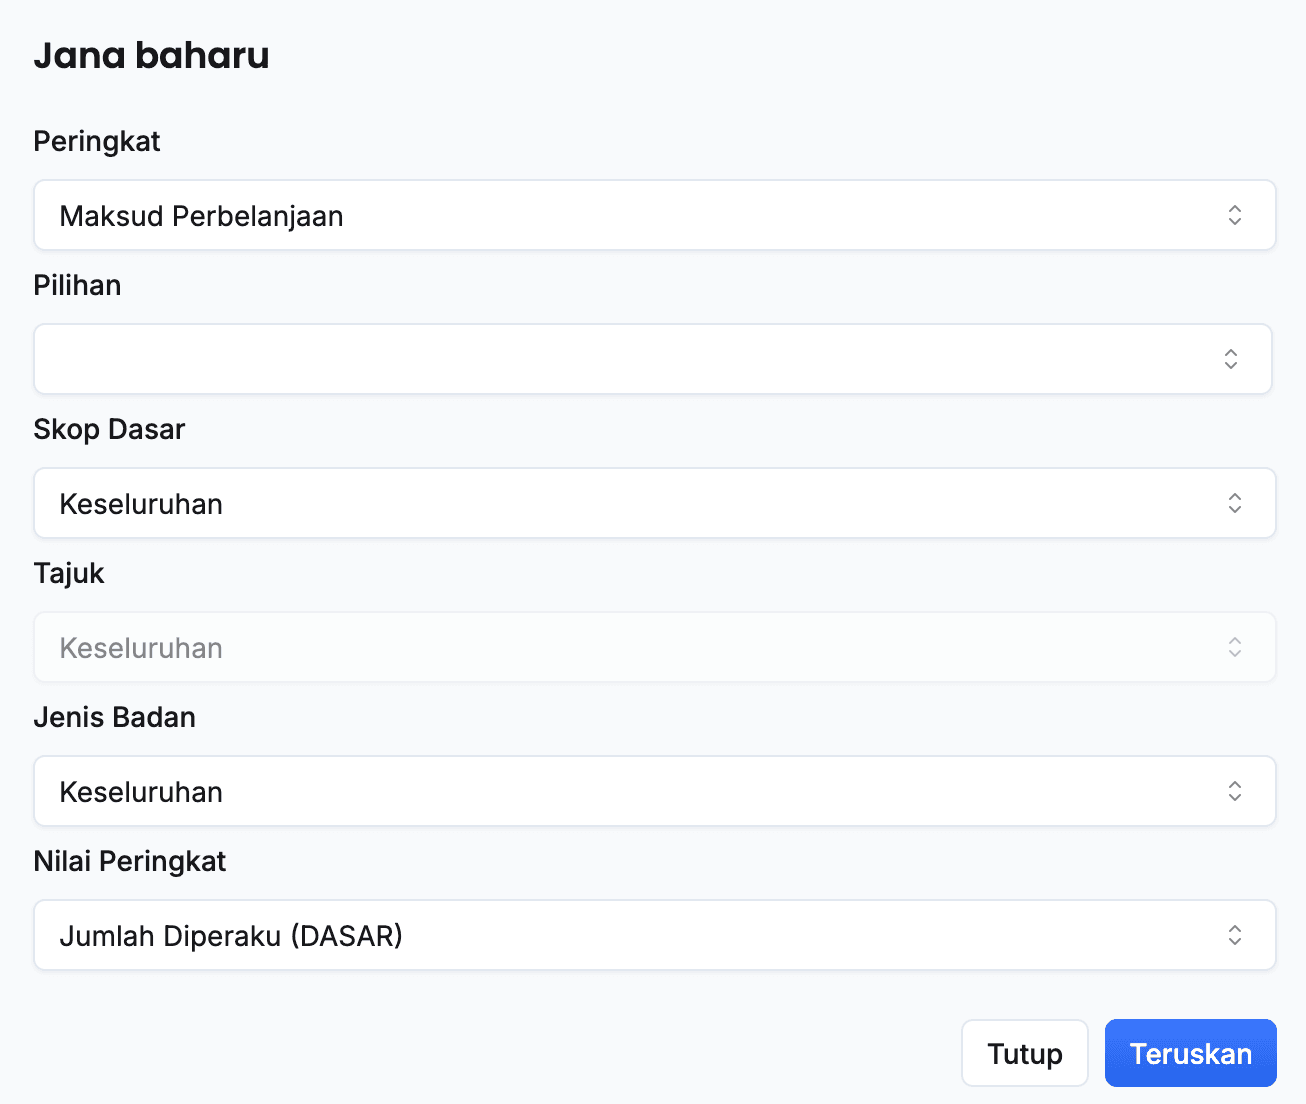
Task: Click the Nilai Peringkat field label
Action: click(x=130, y=861)
